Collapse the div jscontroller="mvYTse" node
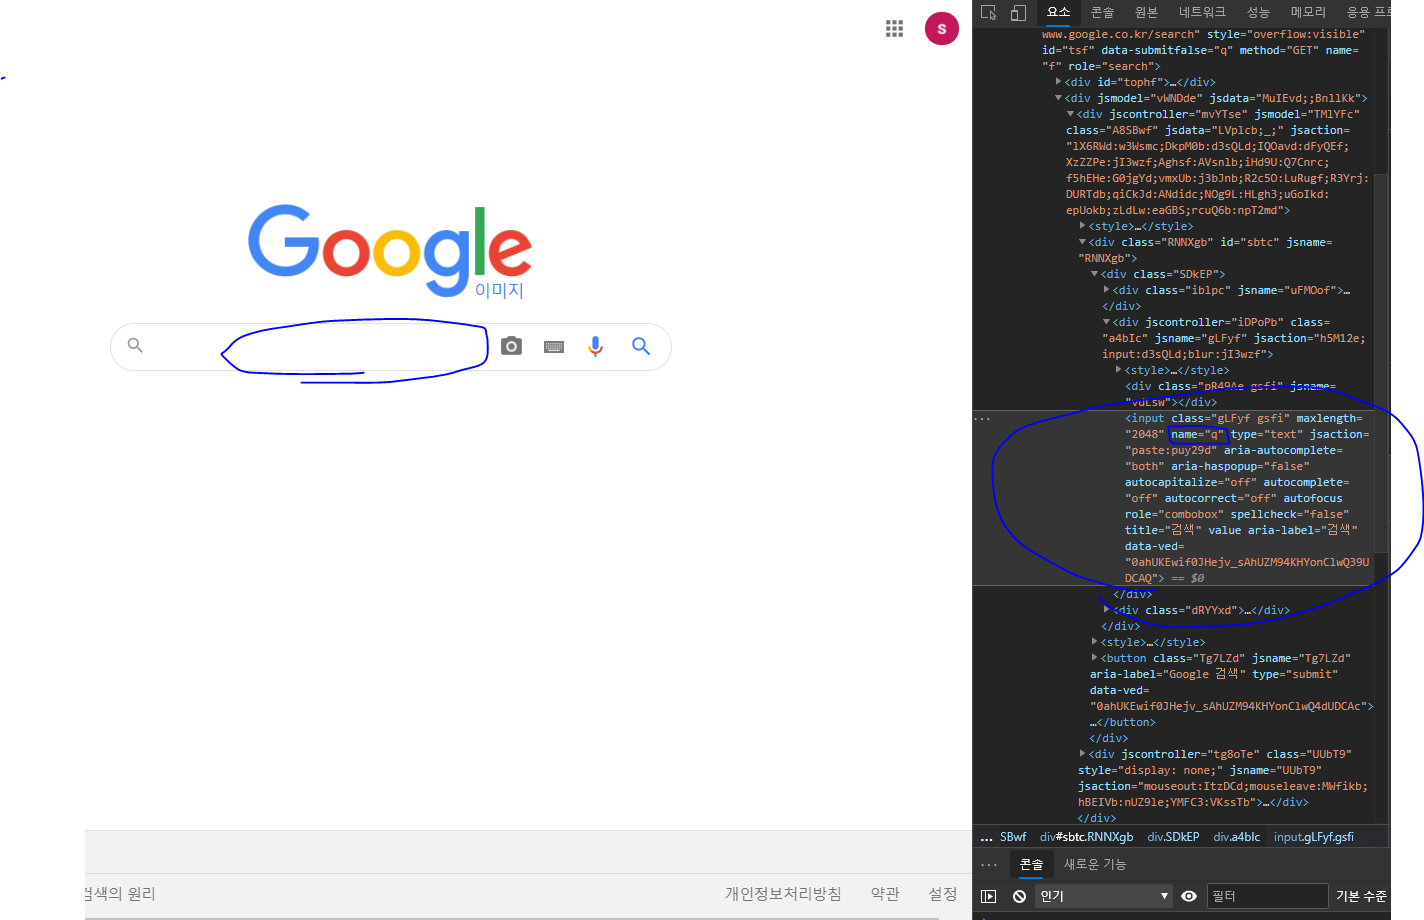This screenshot has width=1424, height=920. tap(1070, 114)
